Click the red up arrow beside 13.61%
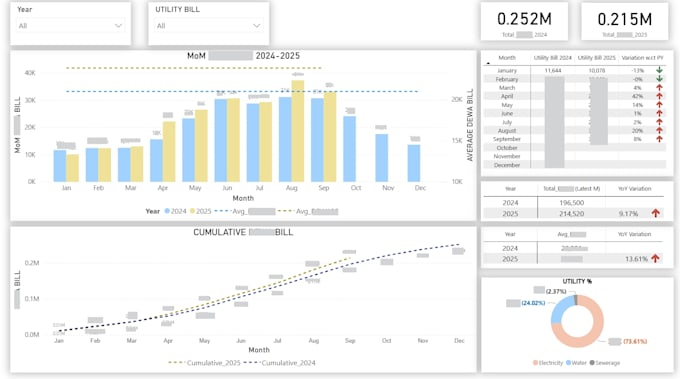680x379 pixels. (655, 258)
